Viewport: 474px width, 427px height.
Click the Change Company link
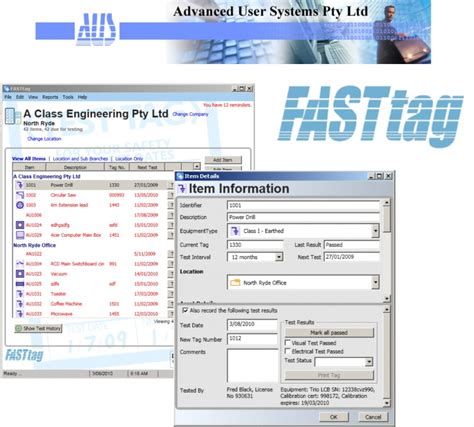pos(190,114)
